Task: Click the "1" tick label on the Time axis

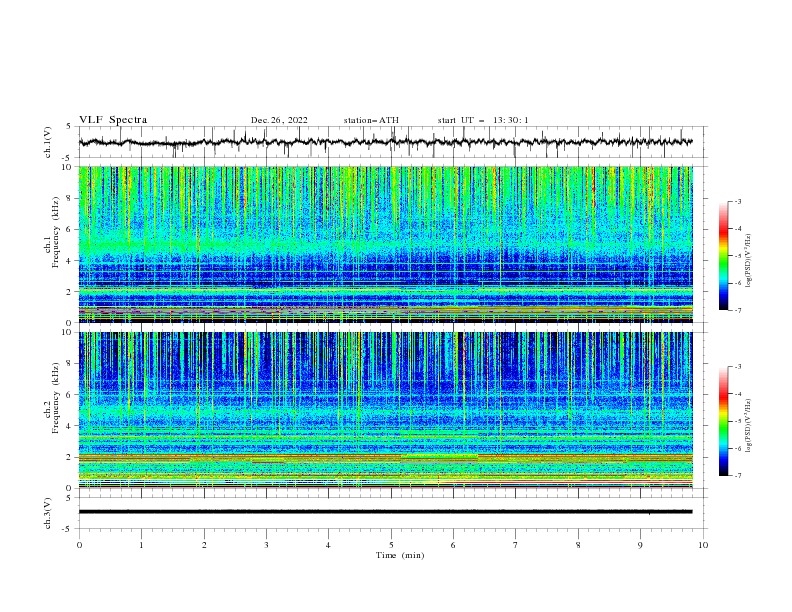Action: [x=141, y=545]
